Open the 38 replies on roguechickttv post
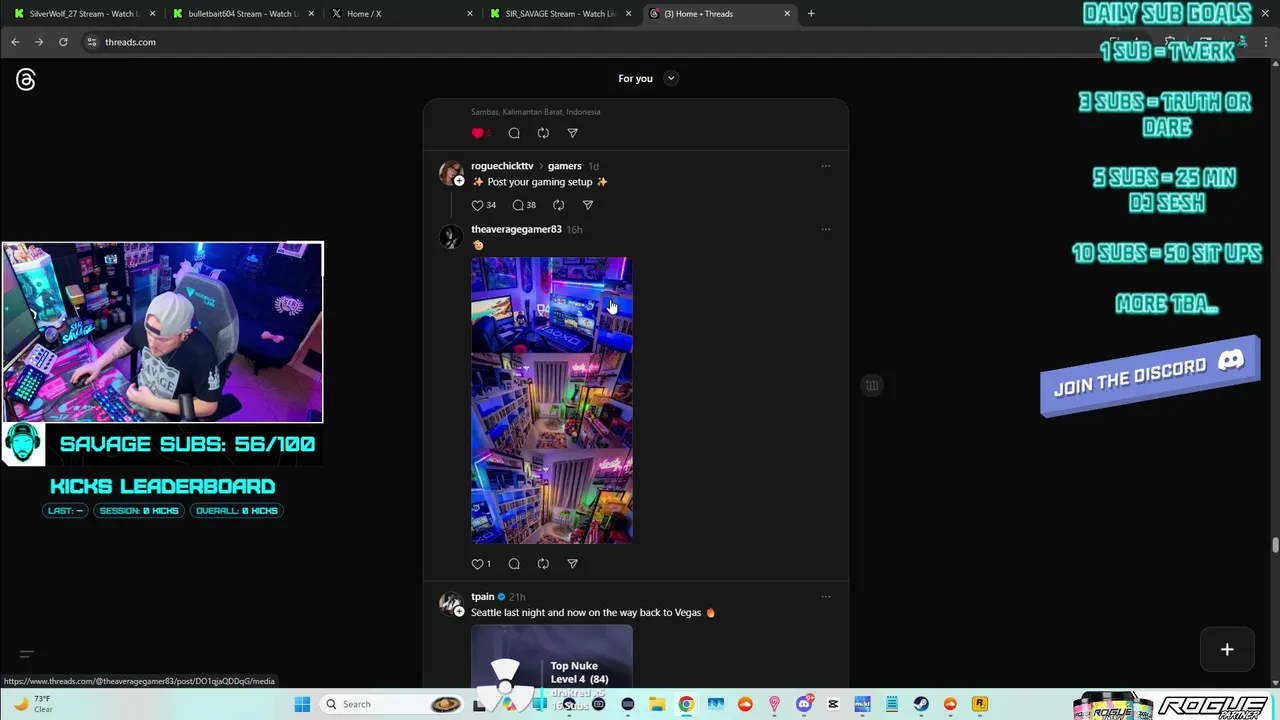The image size is (1280, 720). (x=524, y=205)
